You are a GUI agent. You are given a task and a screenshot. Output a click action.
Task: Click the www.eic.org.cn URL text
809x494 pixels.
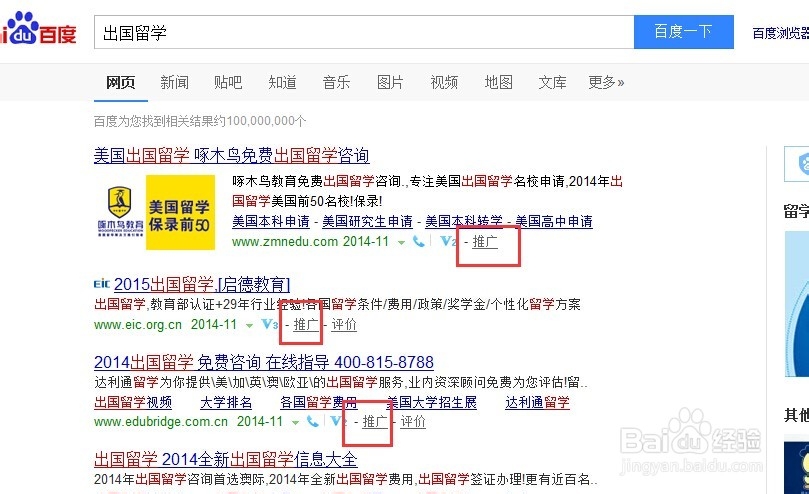point(138,325)
